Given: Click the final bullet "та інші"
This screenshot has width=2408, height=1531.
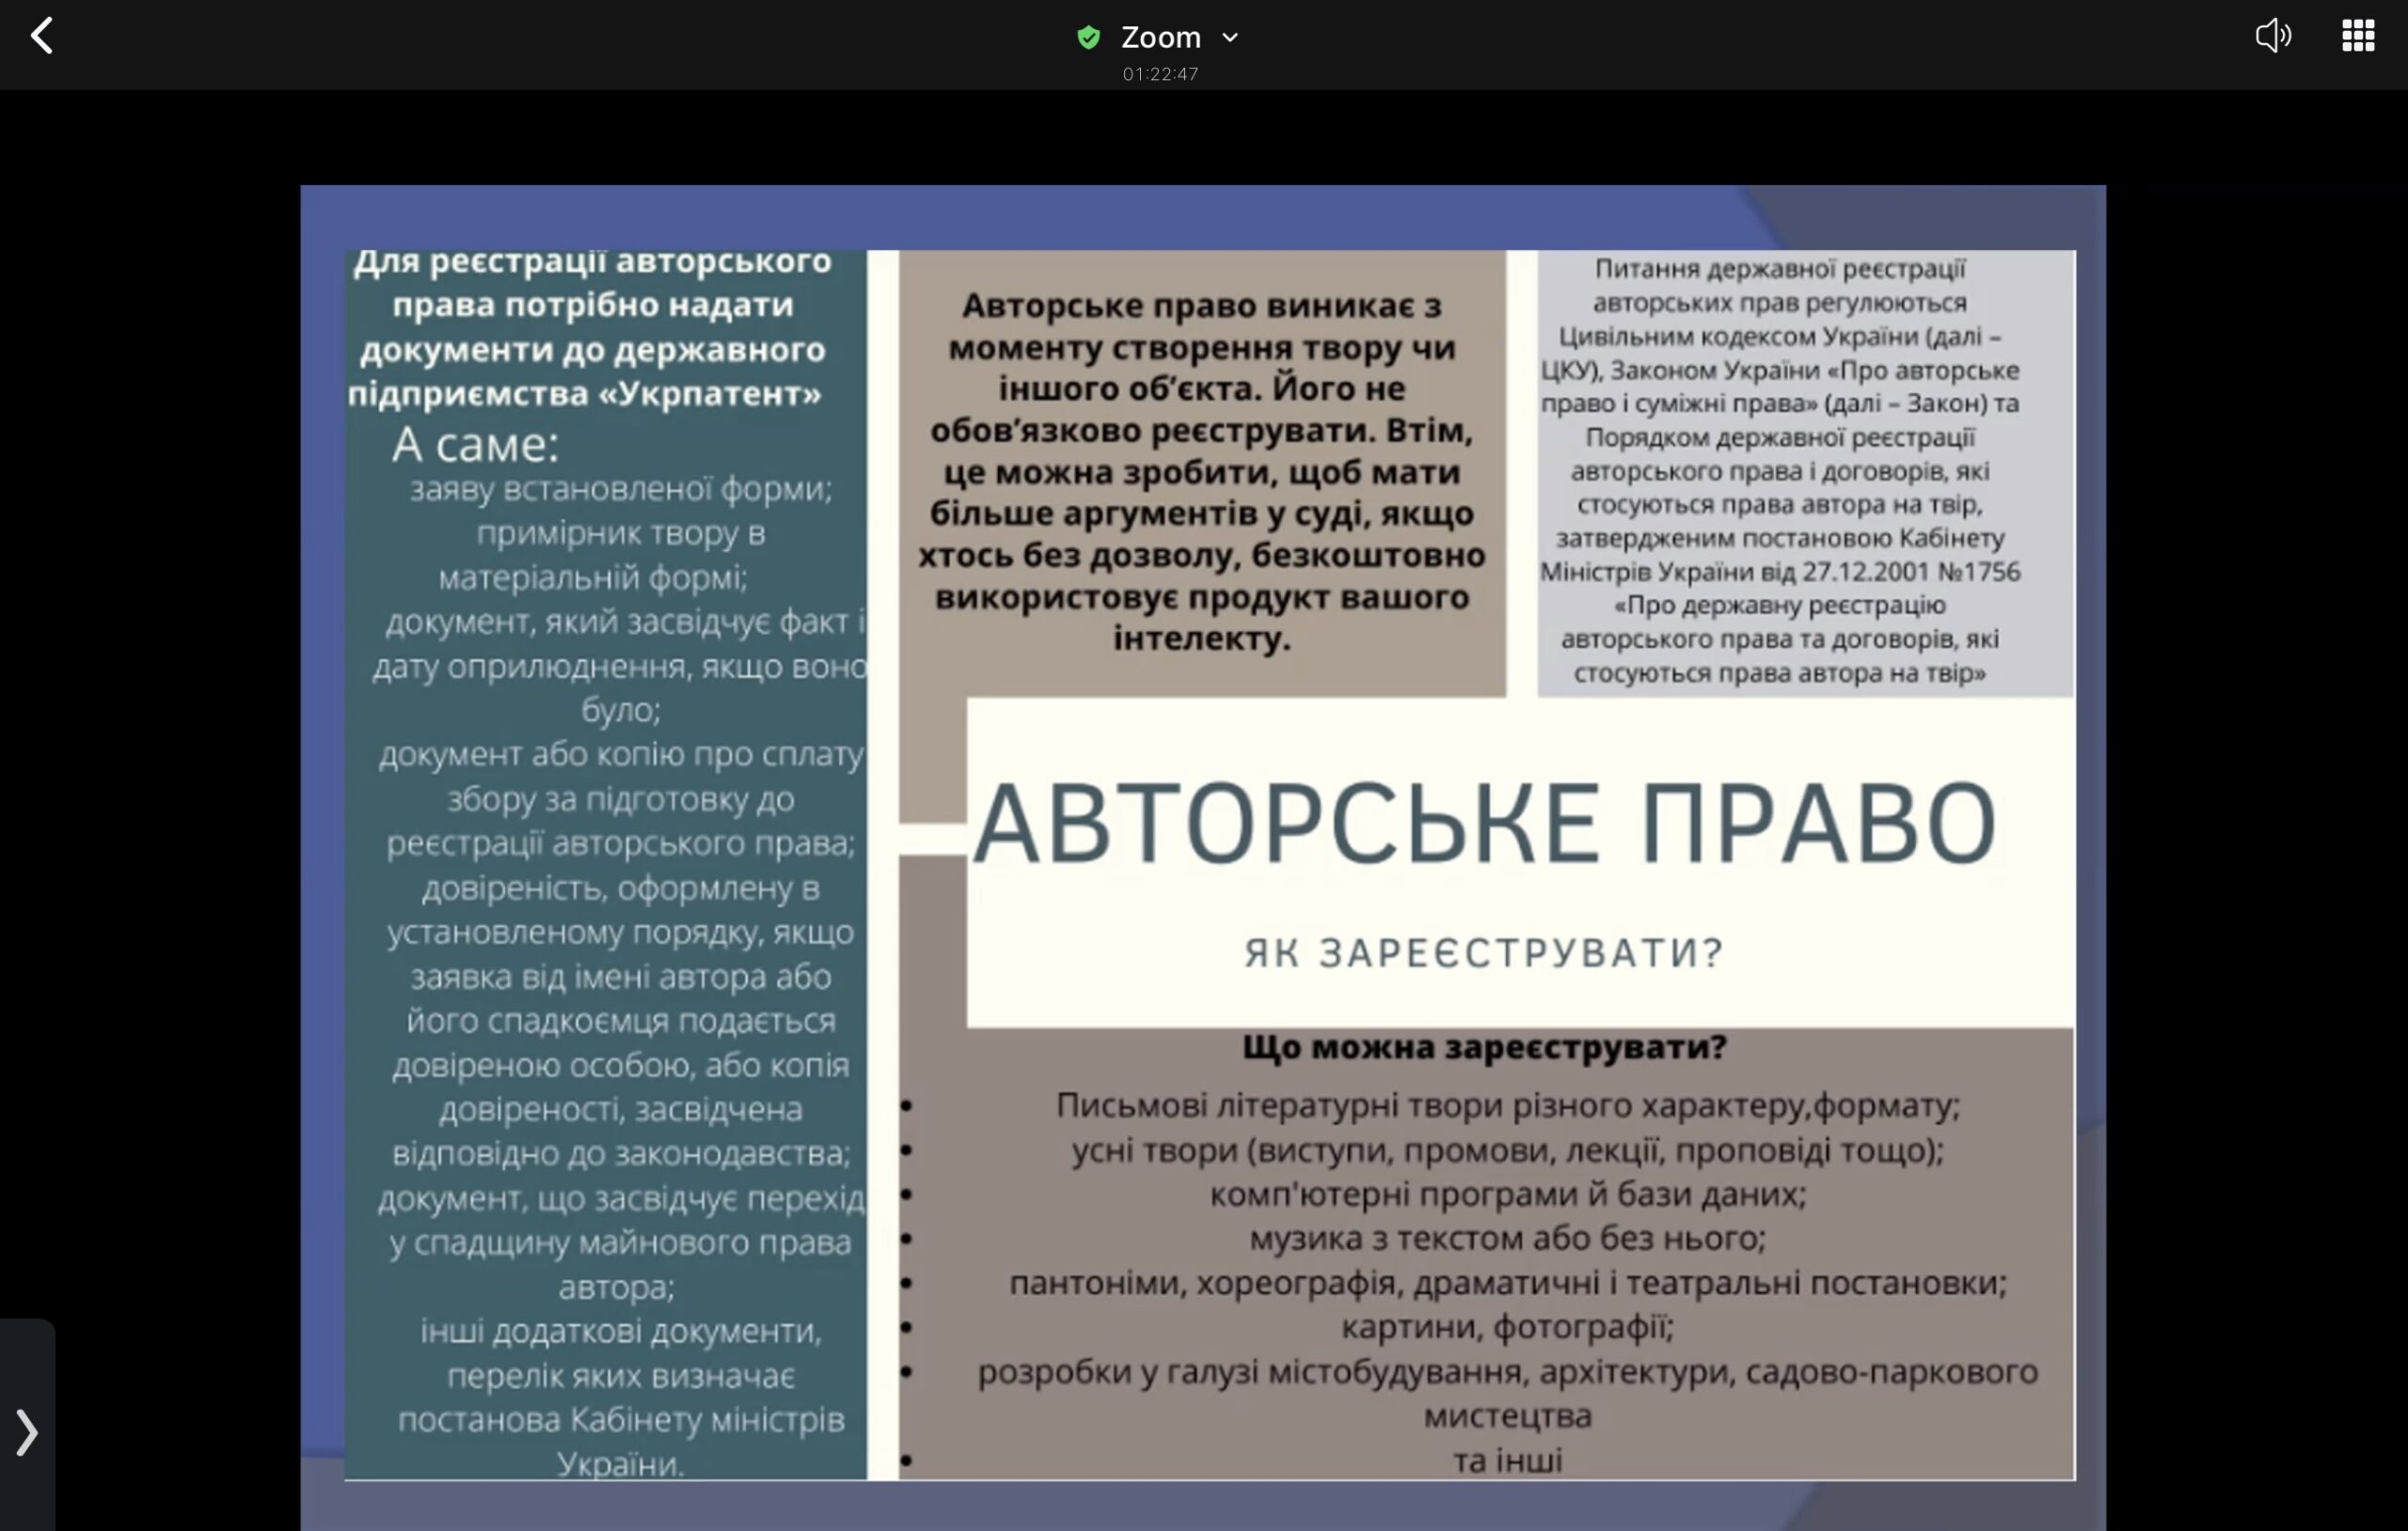Looking at the screenshot, I should click(x=1507, y=1461).
